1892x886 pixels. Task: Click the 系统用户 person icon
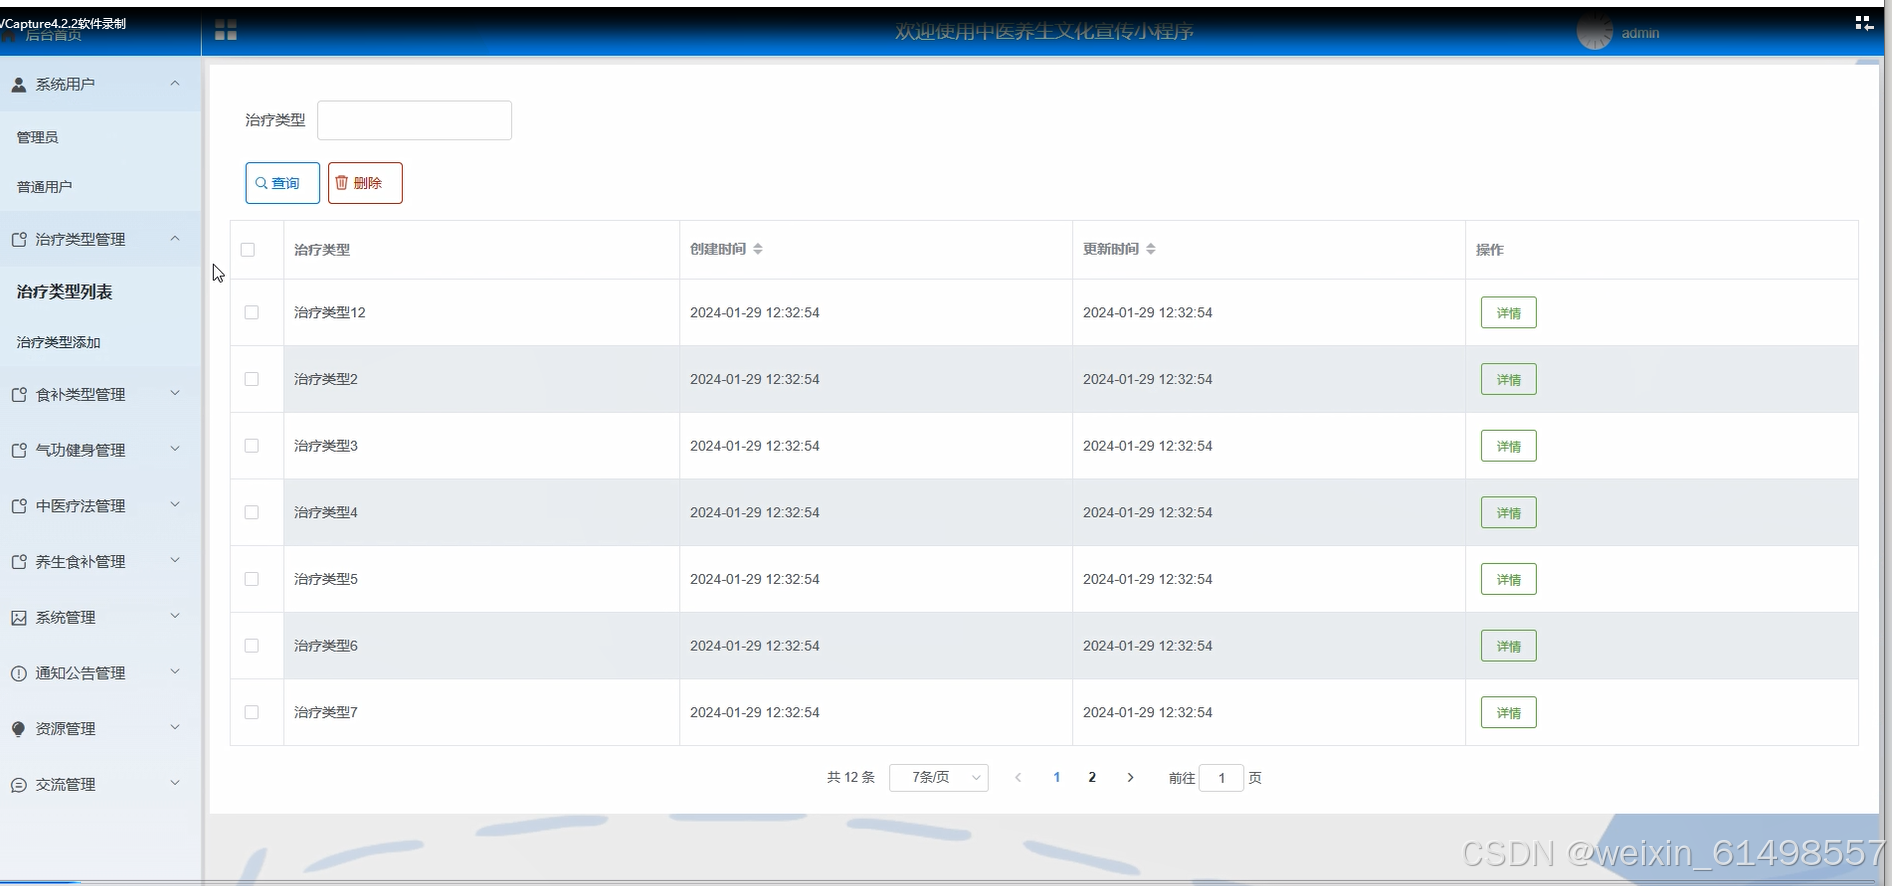(19, 85)
